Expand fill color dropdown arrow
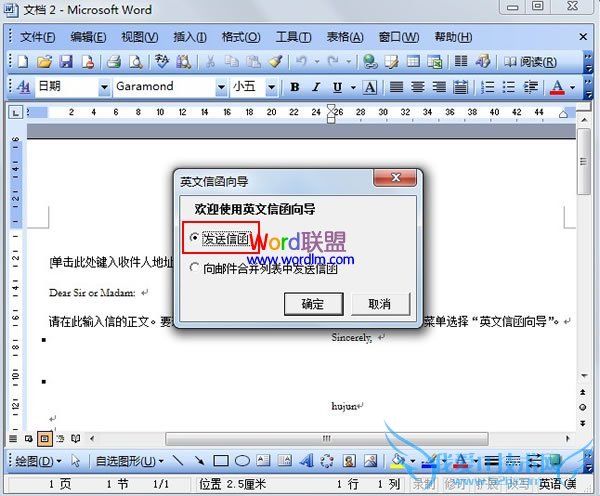Viewport: 600px width, 496px height. 413,460
